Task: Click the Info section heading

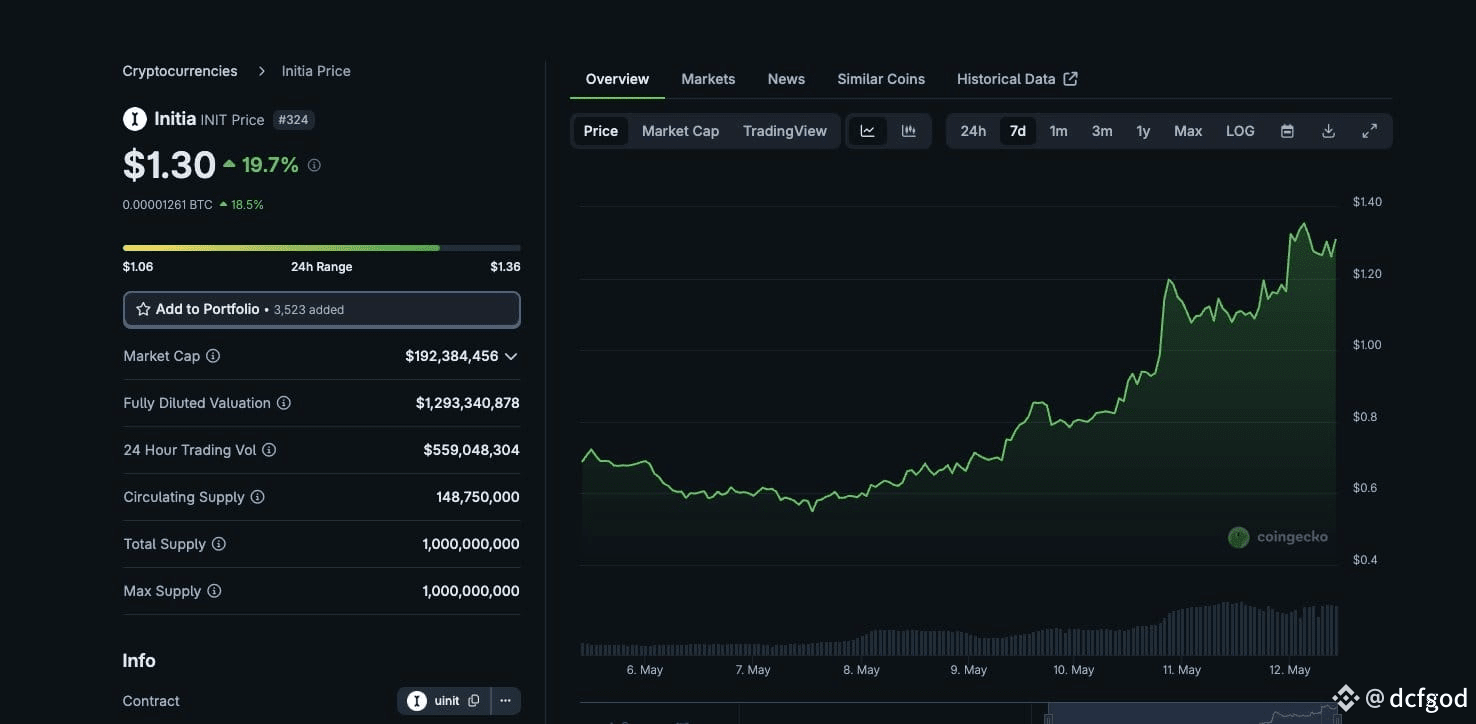Action: [x=139, y=661]
